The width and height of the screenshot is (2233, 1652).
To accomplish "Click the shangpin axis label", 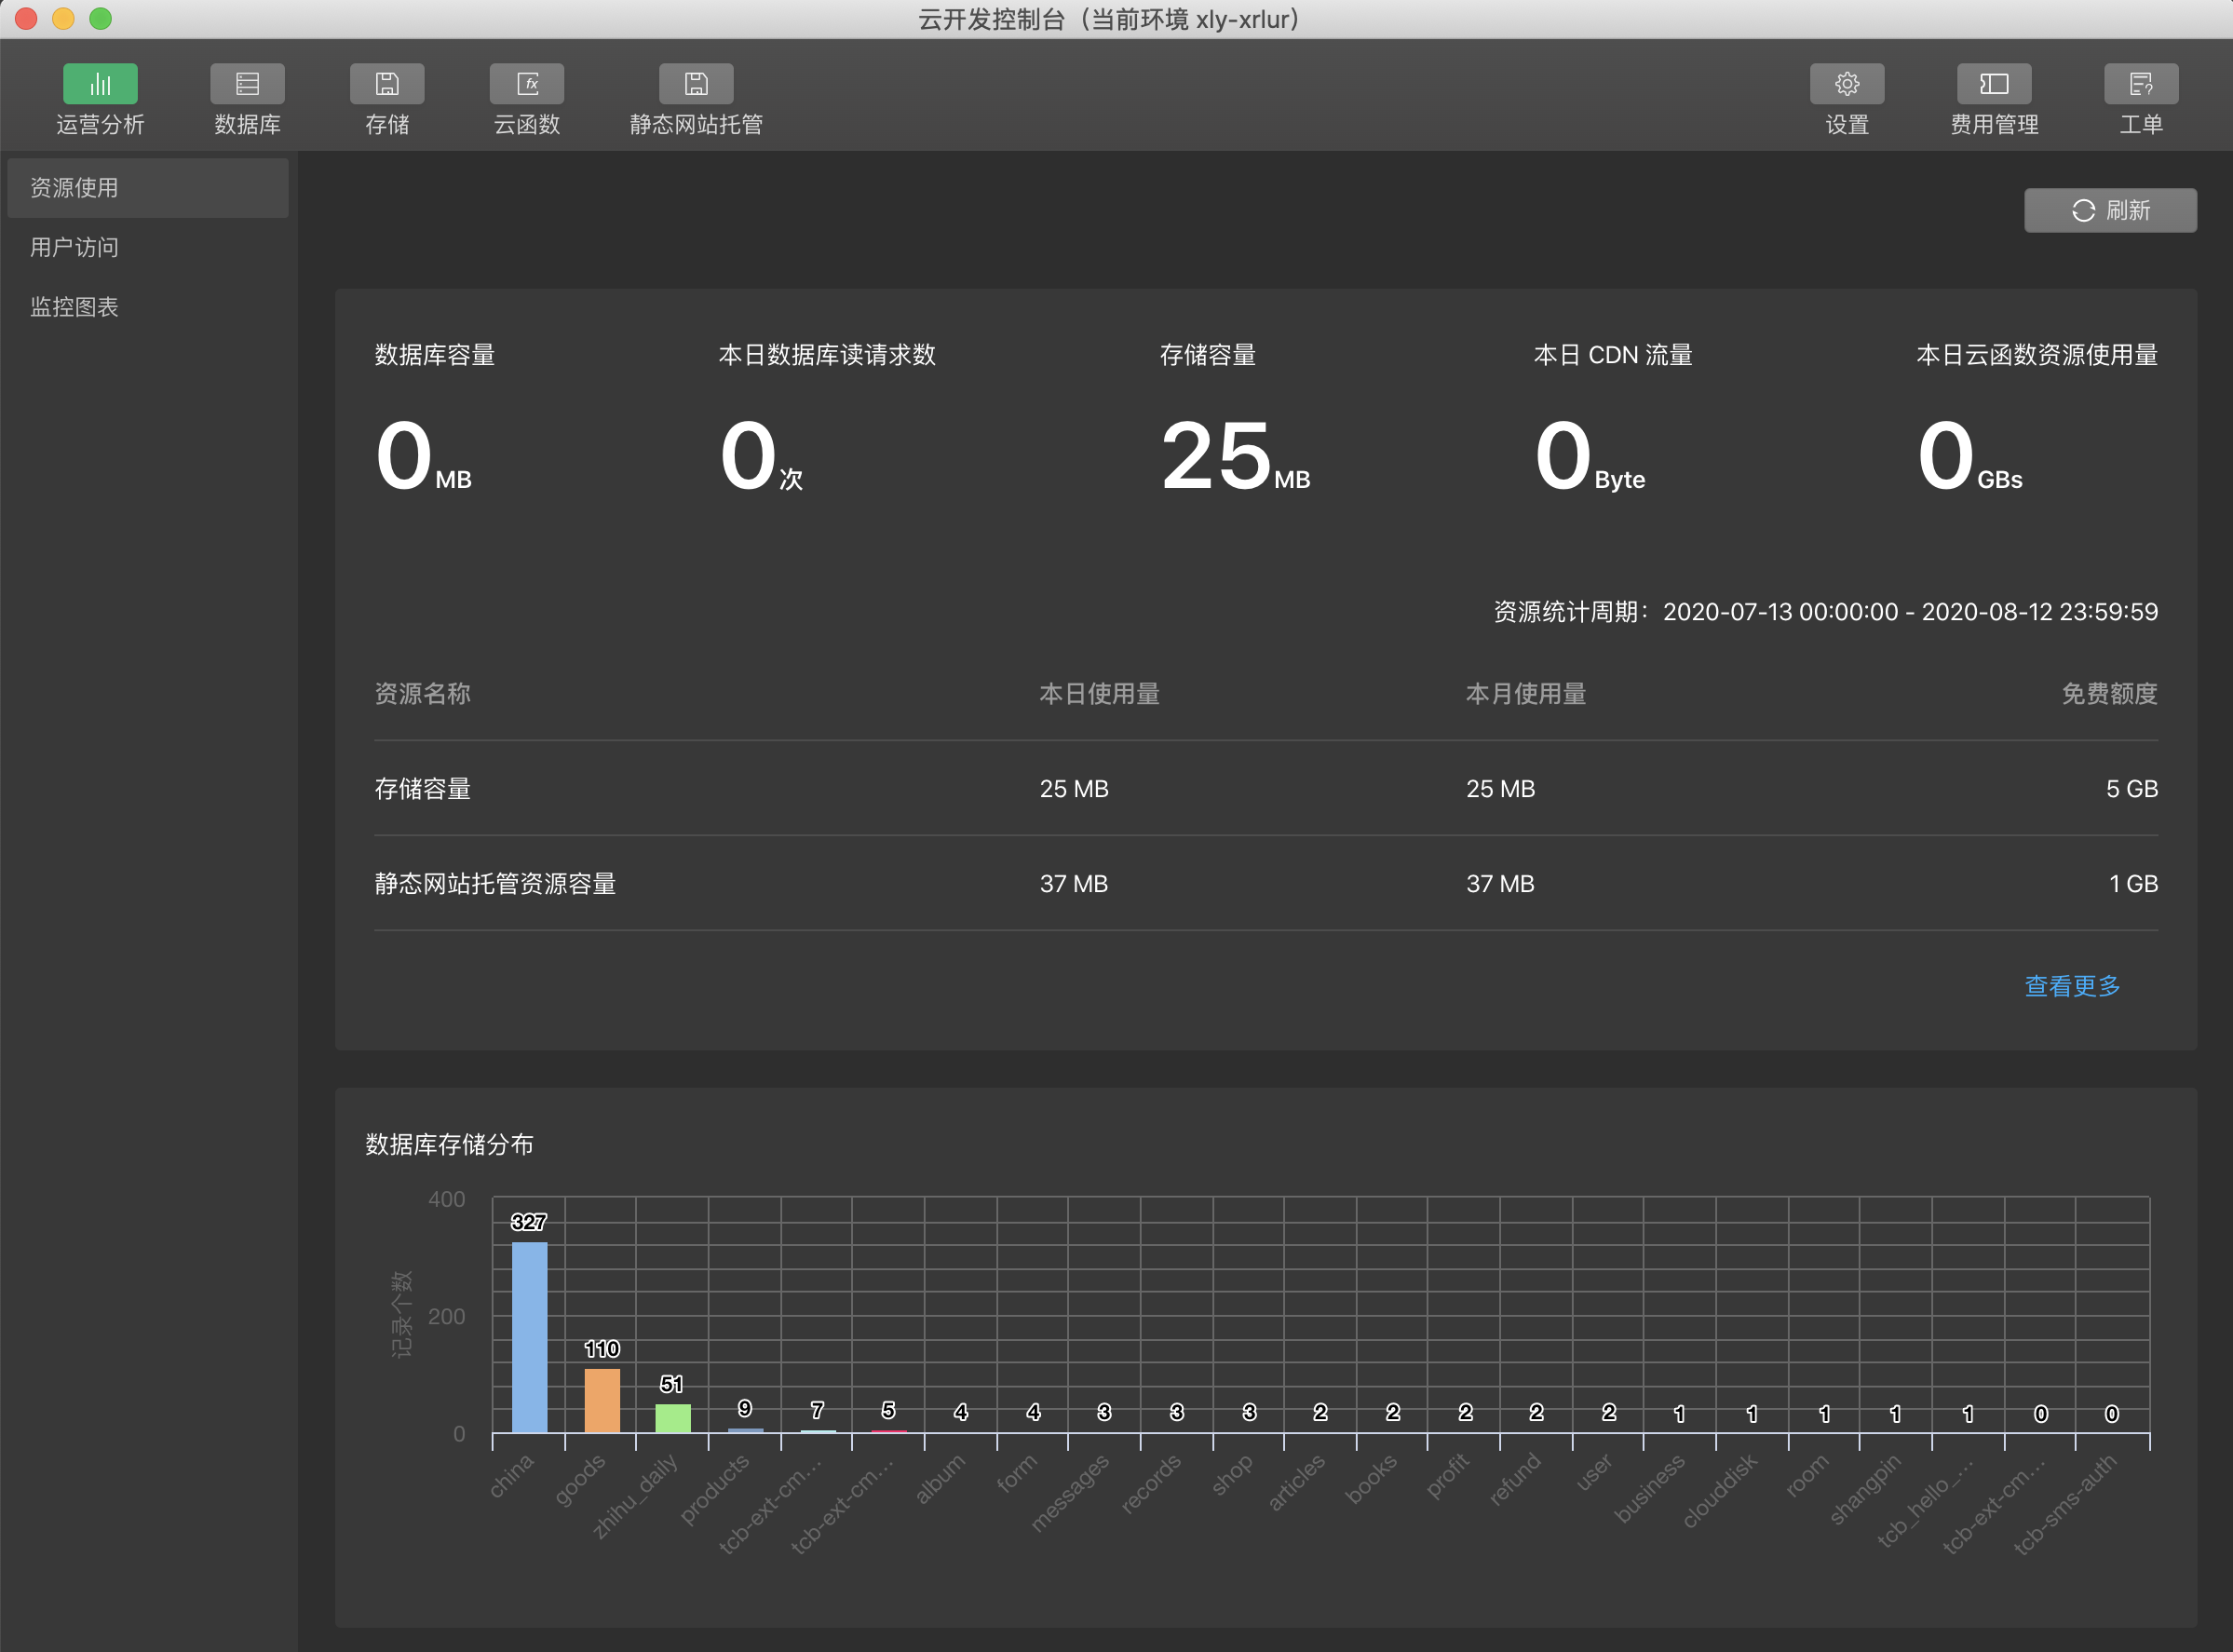I will pyautogui.click(x=1864, y=1490).
